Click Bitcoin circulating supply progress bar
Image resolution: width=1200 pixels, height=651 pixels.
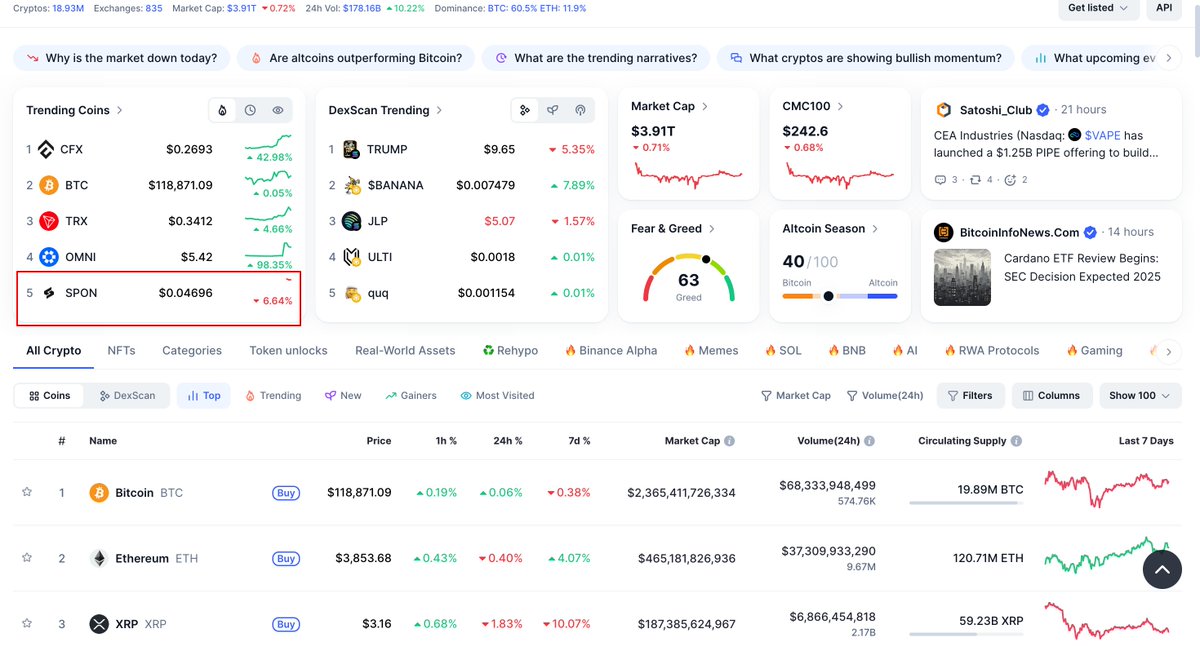968,504
